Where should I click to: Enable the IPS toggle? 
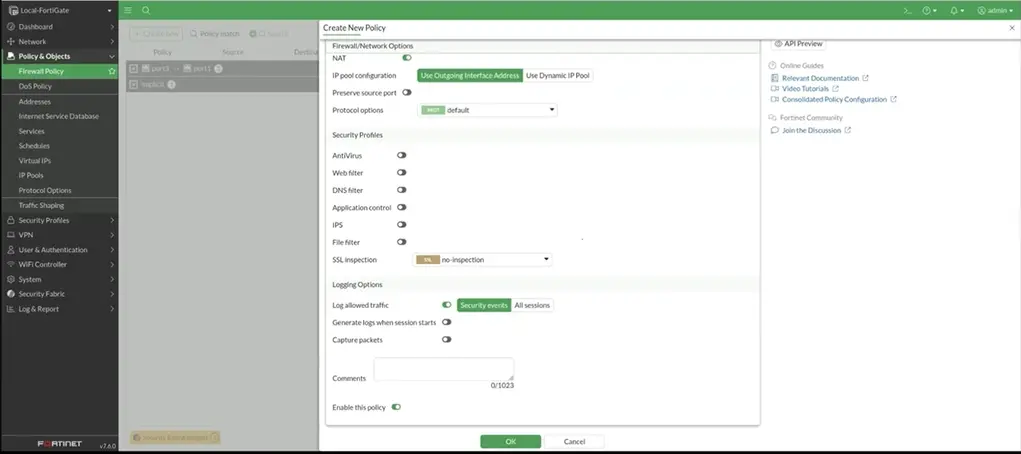402,225
